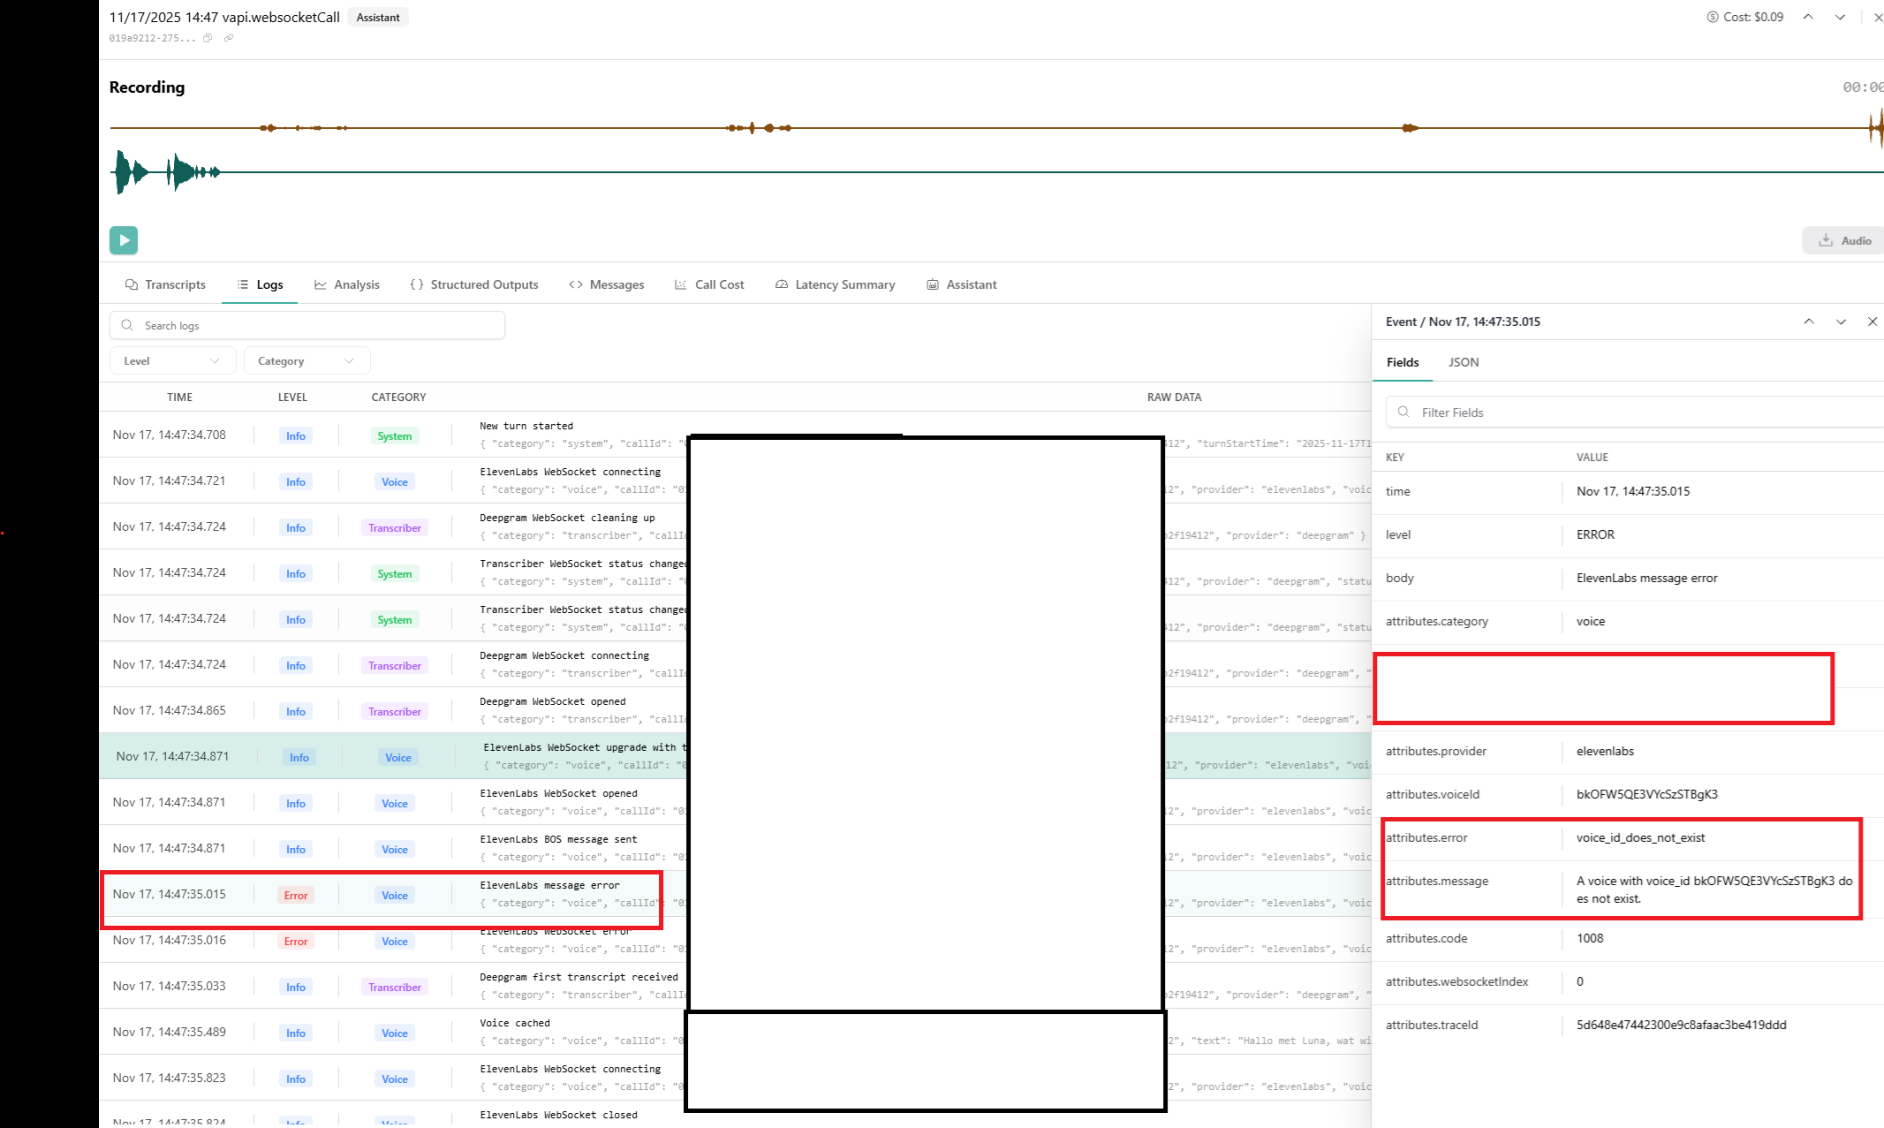Focus the Filter Fields input
The height and width of the screenshot is (1128, 1884).
1635,412
